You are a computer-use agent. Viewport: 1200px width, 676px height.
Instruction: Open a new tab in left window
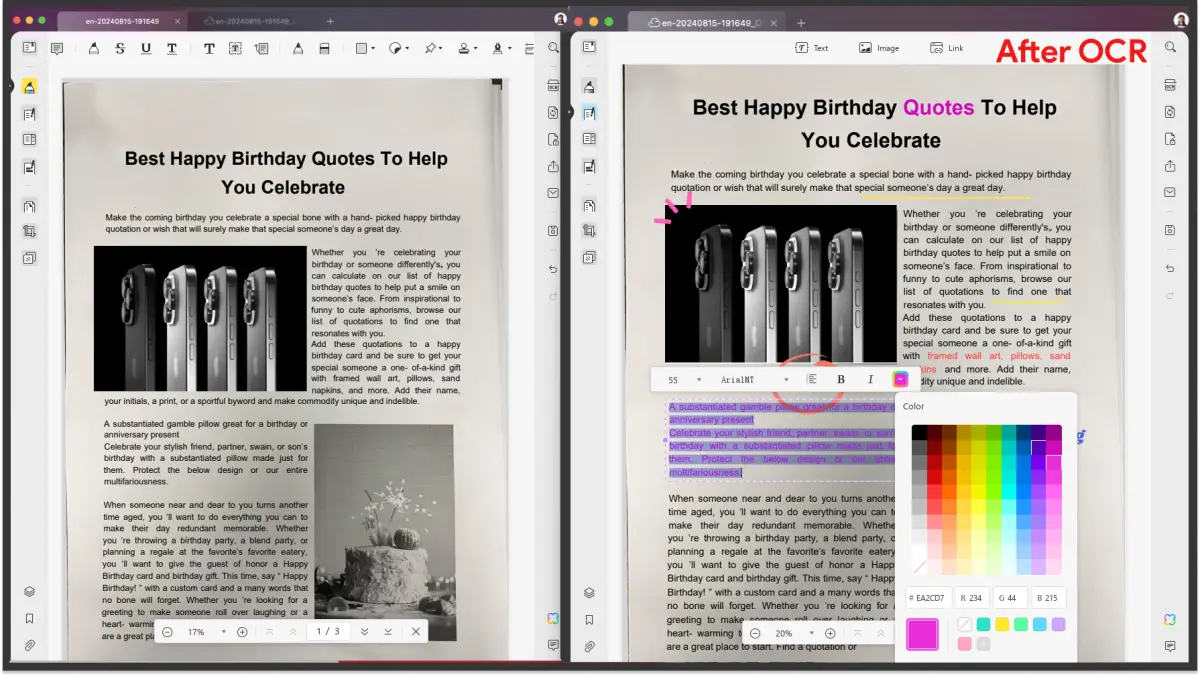pos(330,21)
